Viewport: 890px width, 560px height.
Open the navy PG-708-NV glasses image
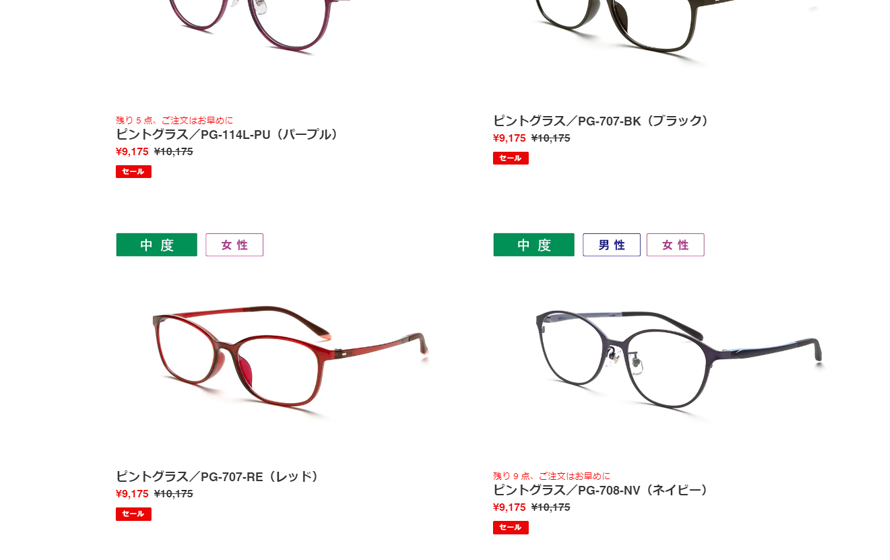click(x=678, y=358)
